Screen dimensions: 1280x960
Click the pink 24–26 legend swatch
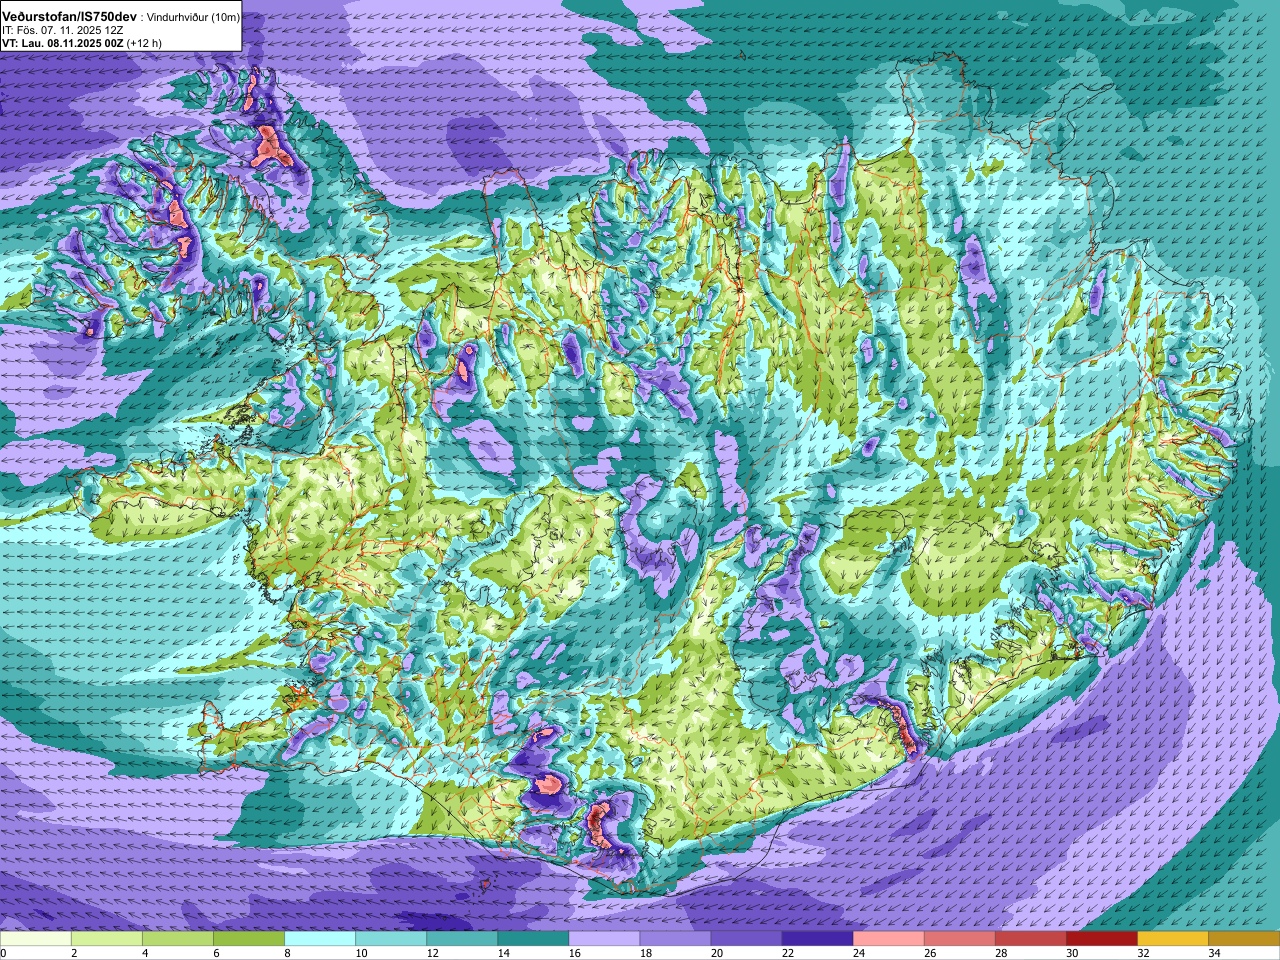(888, 939)
